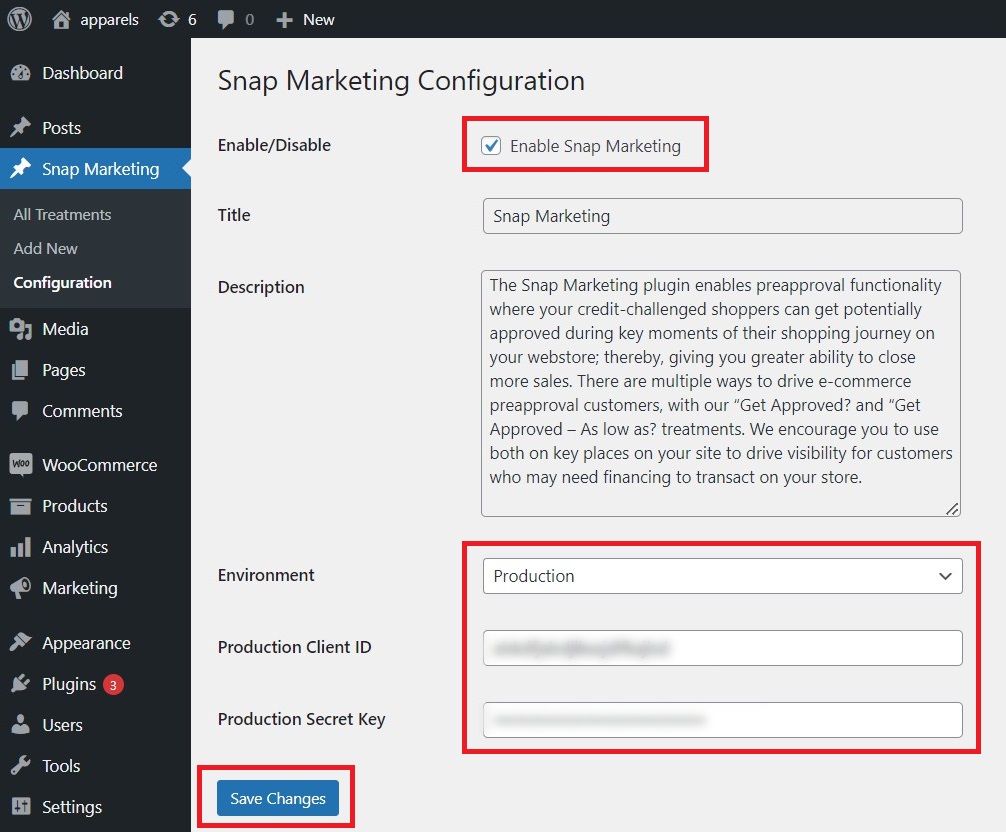Click the Marketing megaphone icon
Screen dimensions: 1006x832
[x=21, y=588]
